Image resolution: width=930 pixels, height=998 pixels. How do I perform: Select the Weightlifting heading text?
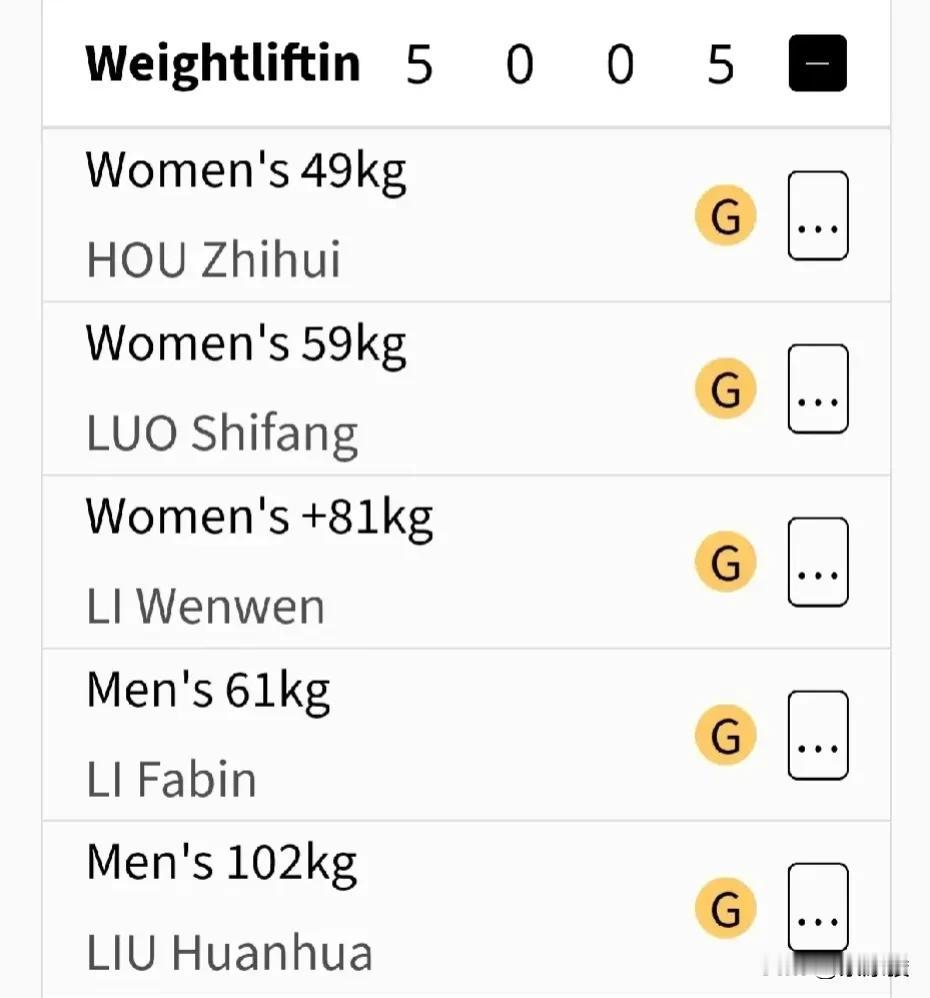[223, 64]
